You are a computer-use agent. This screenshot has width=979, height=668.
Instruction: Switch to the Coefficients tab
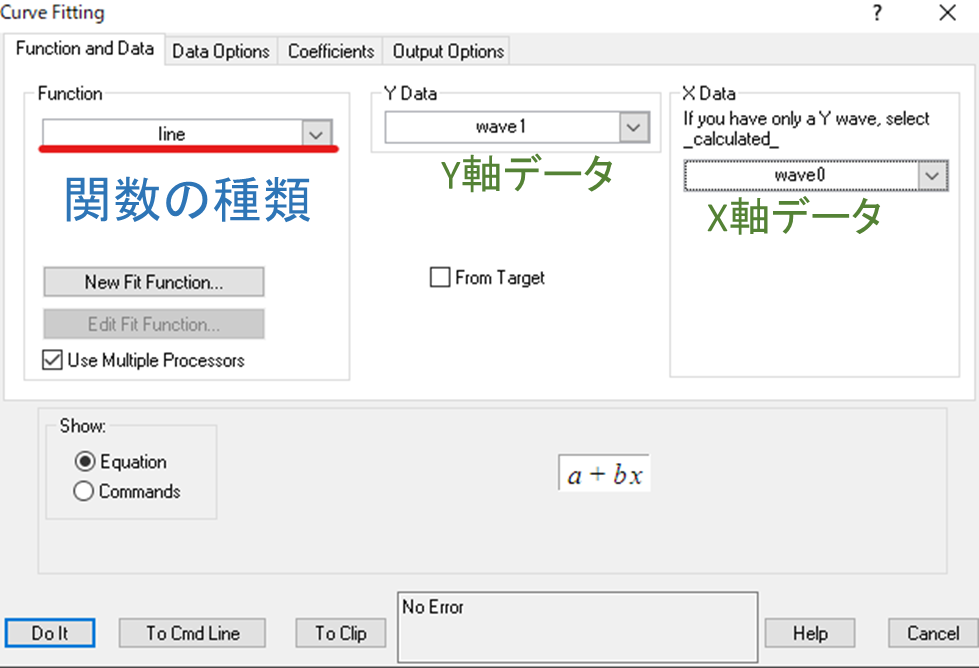pyautogui.click(x=331, y=51)
